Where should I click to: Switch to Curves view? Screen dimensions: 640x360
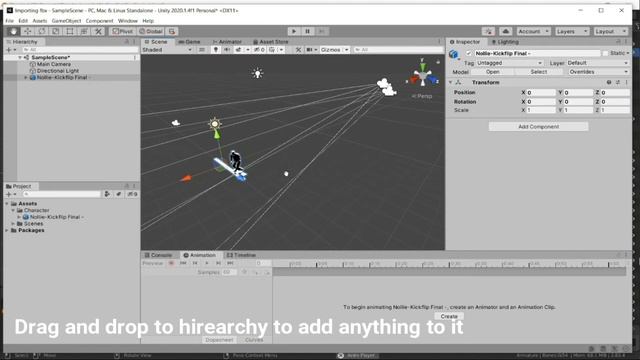(254, 340)
